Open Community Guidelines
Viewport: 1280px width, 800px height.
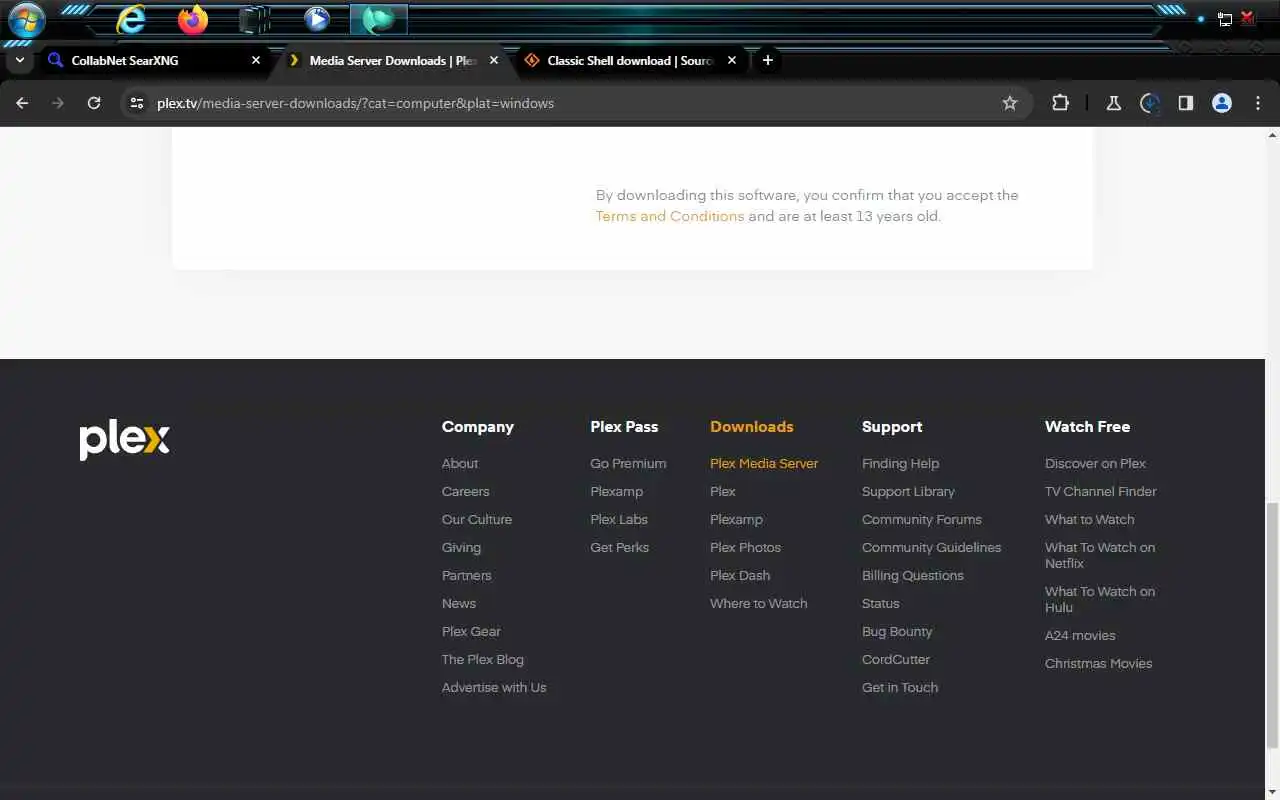click(x=931, y=547)
